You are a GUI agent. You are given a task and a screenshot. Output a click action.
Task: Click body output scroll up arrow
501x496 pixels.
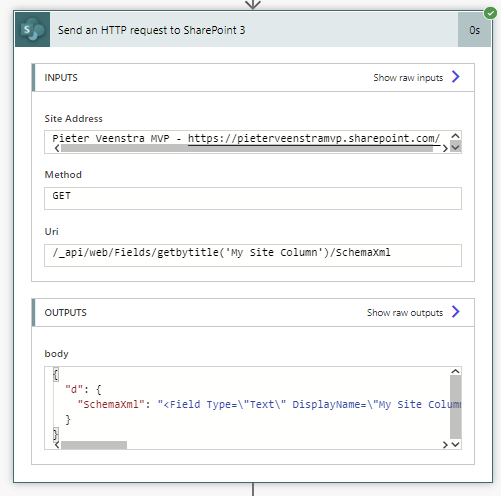(x=455, y=371)
